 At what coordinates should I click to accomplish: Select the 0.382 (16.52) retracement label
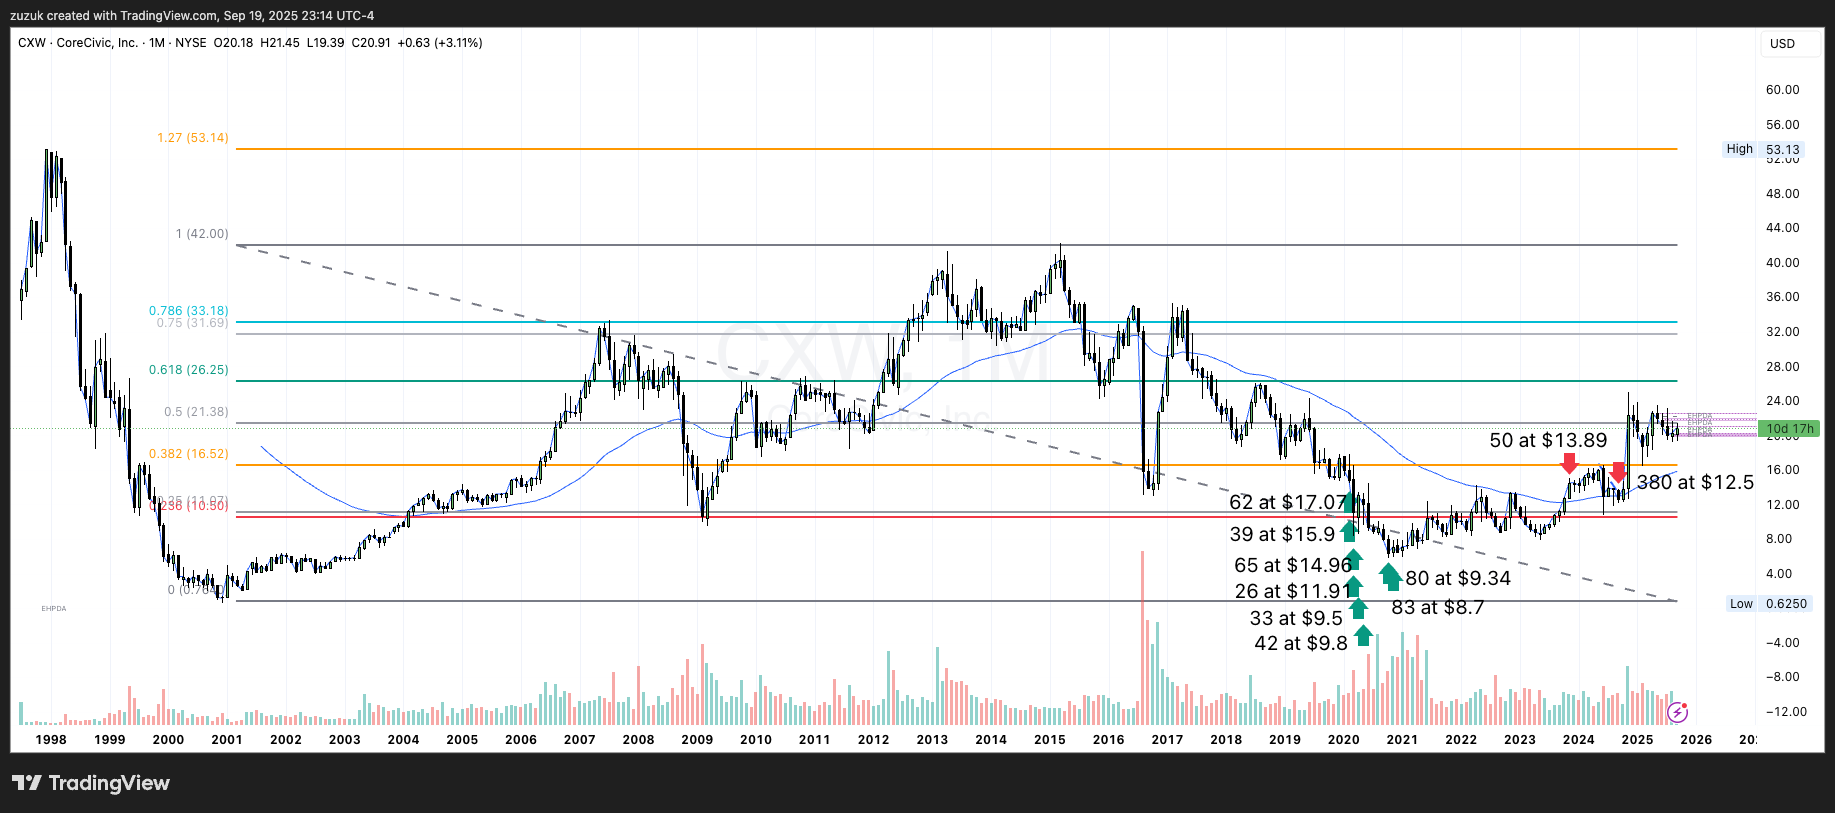188,454
